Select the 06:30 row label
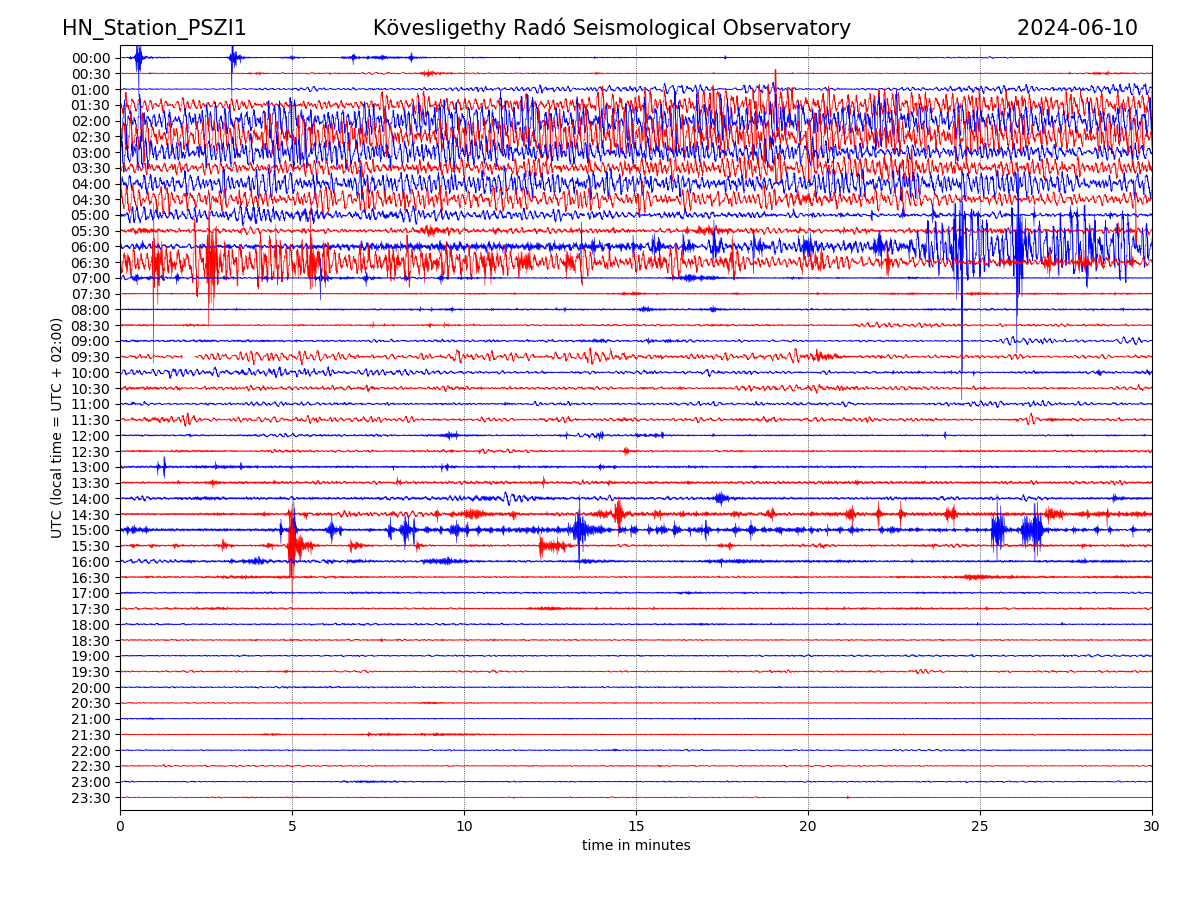Viewport: 1200px width, 900px height. tap(90, 263)
